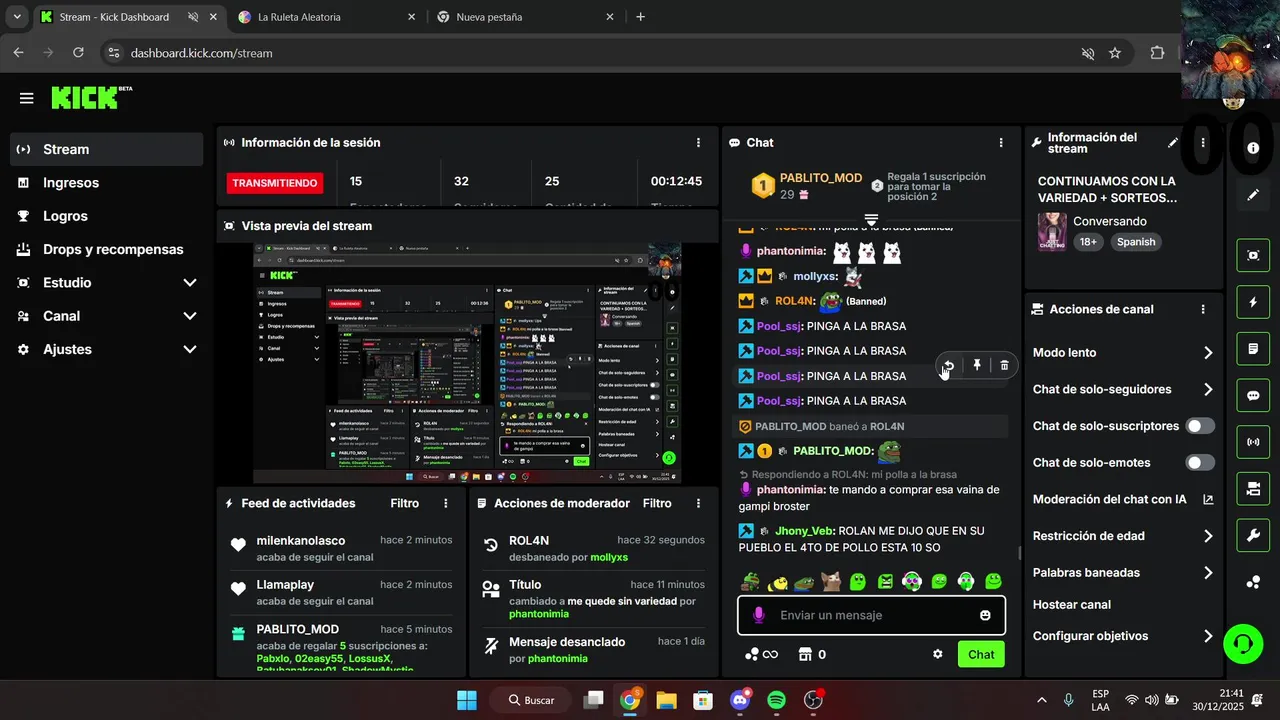Image resolution: width=1280 pixels, height=720 pixels.
Task: Click the green headset support button
Action: (x=1243, y=643)
